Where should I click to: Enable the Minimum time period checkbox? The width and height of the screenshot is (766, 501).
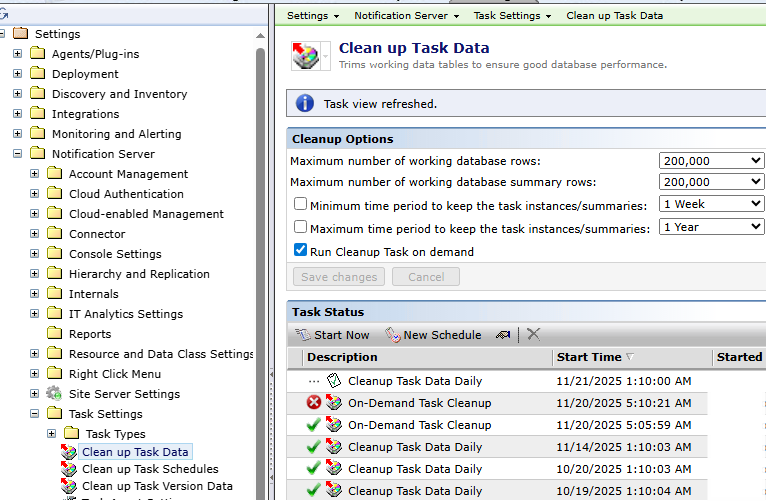click(x=300, y=204)
